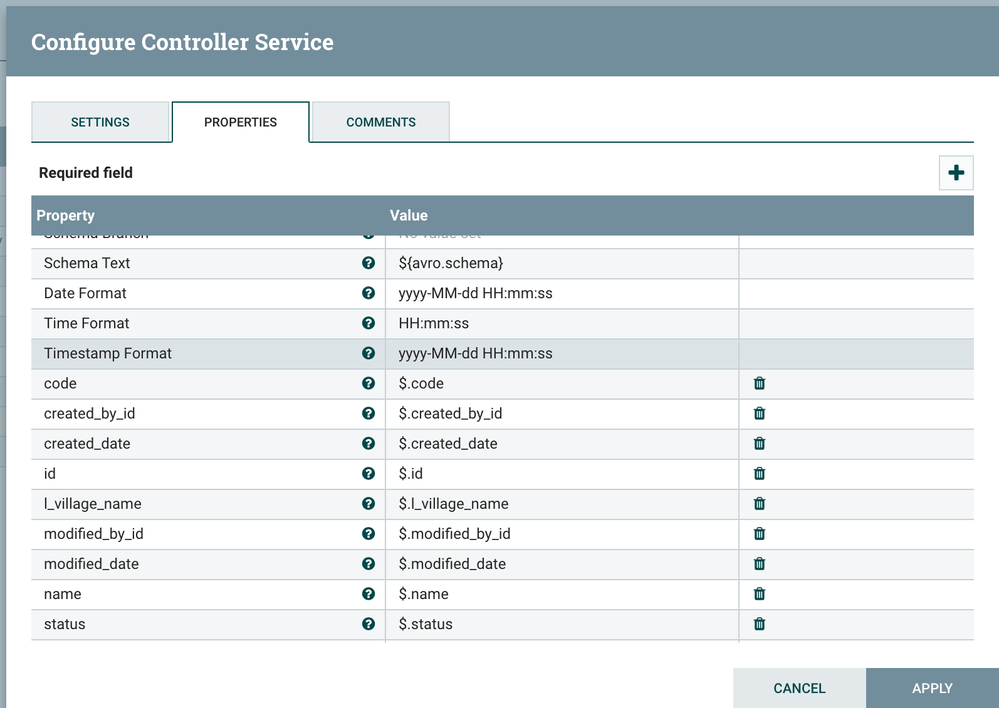Edit the $.modified_by_id value cell

pos(562,533)
